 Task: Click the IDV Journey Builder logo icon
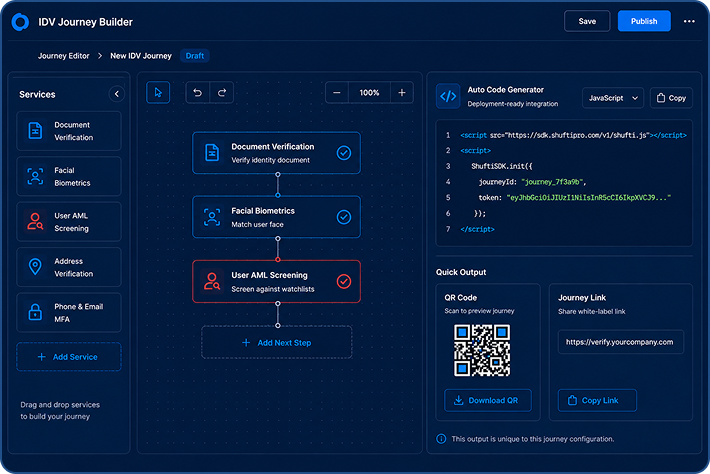pyautogui.click(x=20, y=22)
